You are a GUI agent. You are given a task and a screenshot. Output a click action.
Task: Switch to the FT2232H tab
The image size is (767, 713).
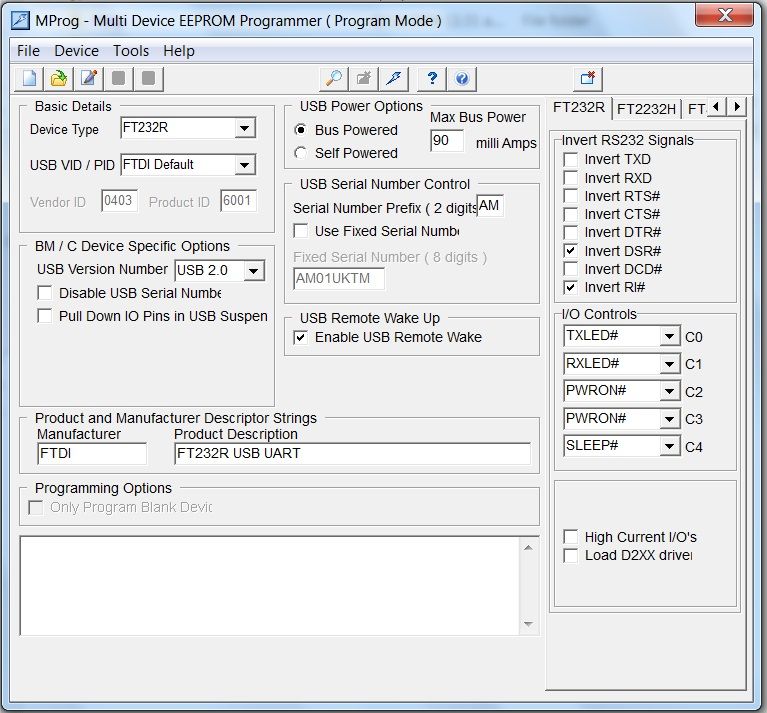pyautogui.click(x=645, y=108)
